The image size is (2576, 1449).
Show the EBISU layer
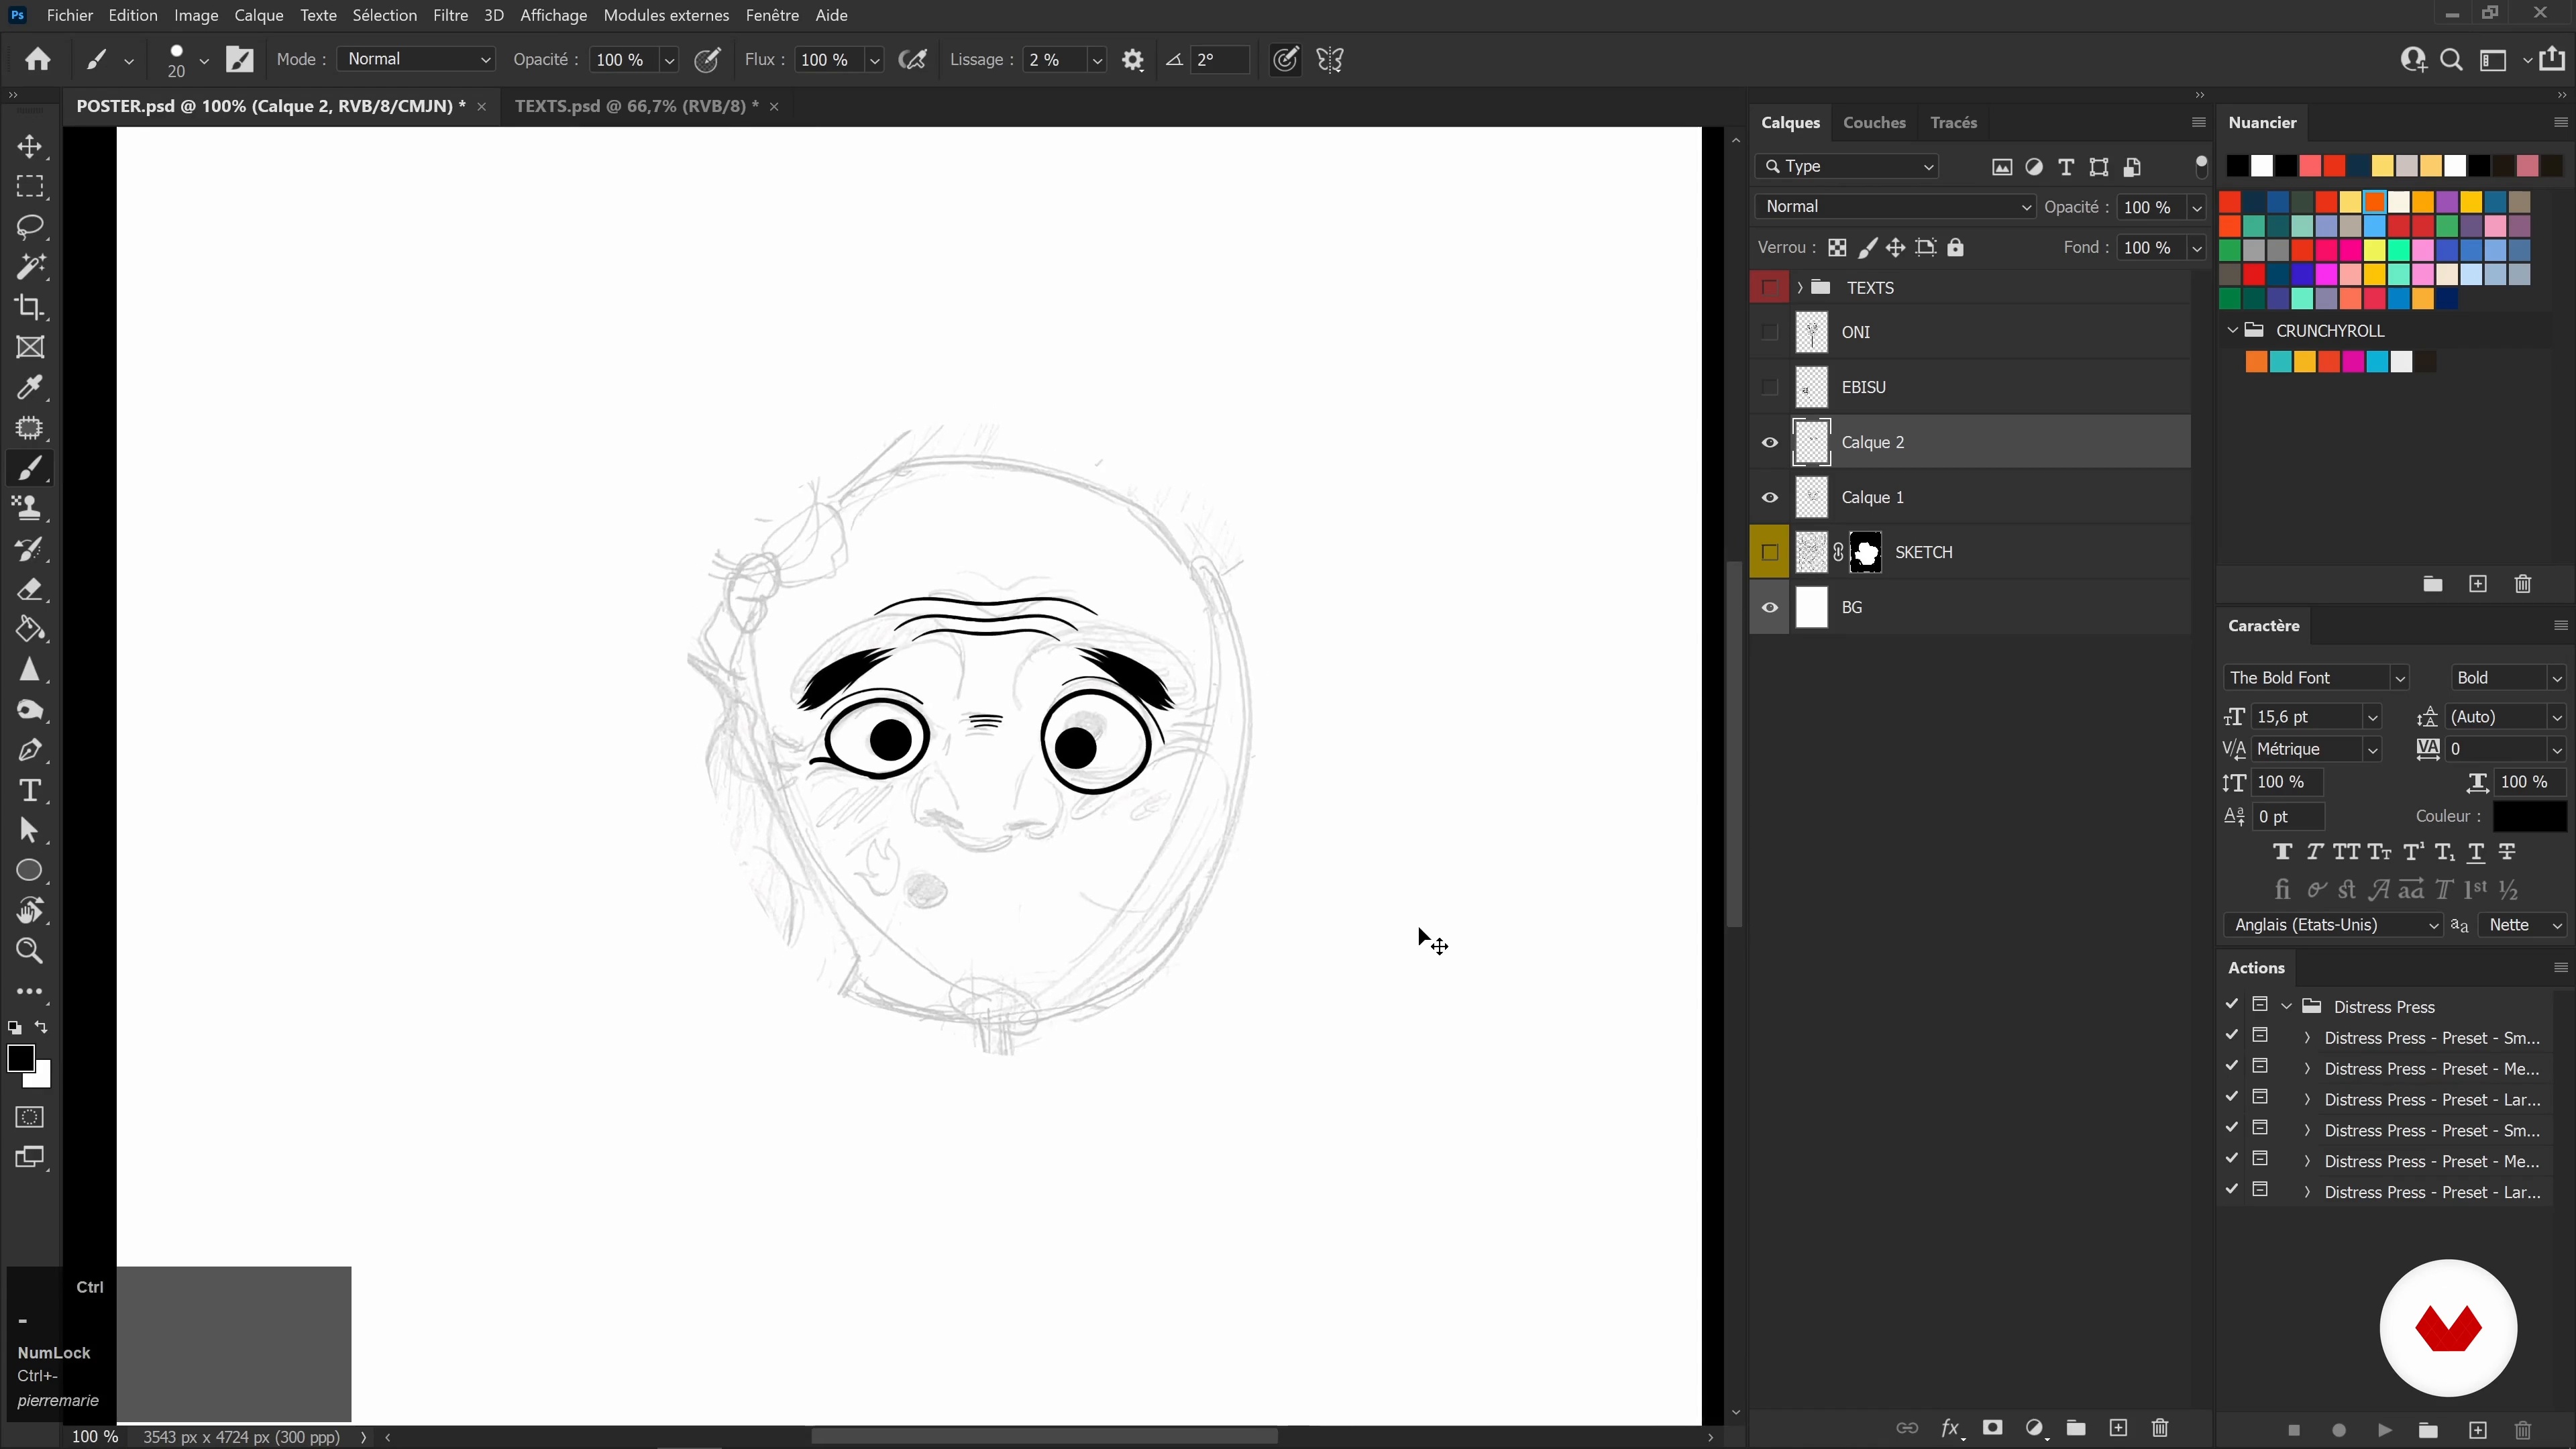pos(1769,387)
